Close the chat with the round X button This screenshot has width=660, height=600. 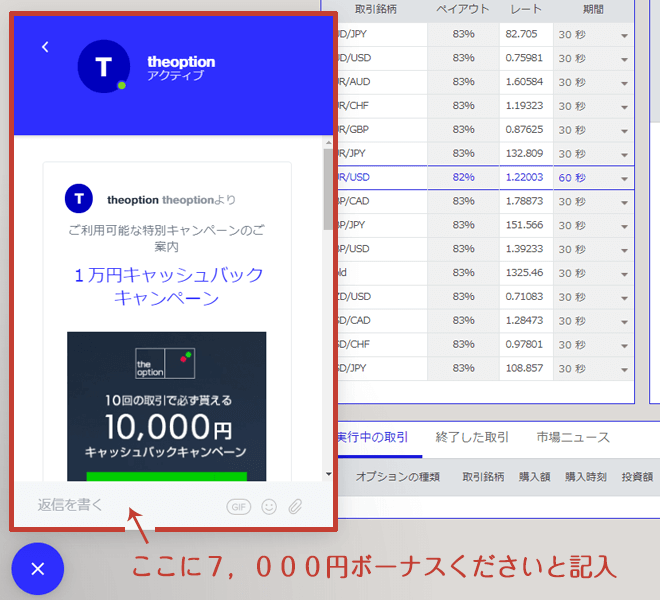[x=38, y=569]
